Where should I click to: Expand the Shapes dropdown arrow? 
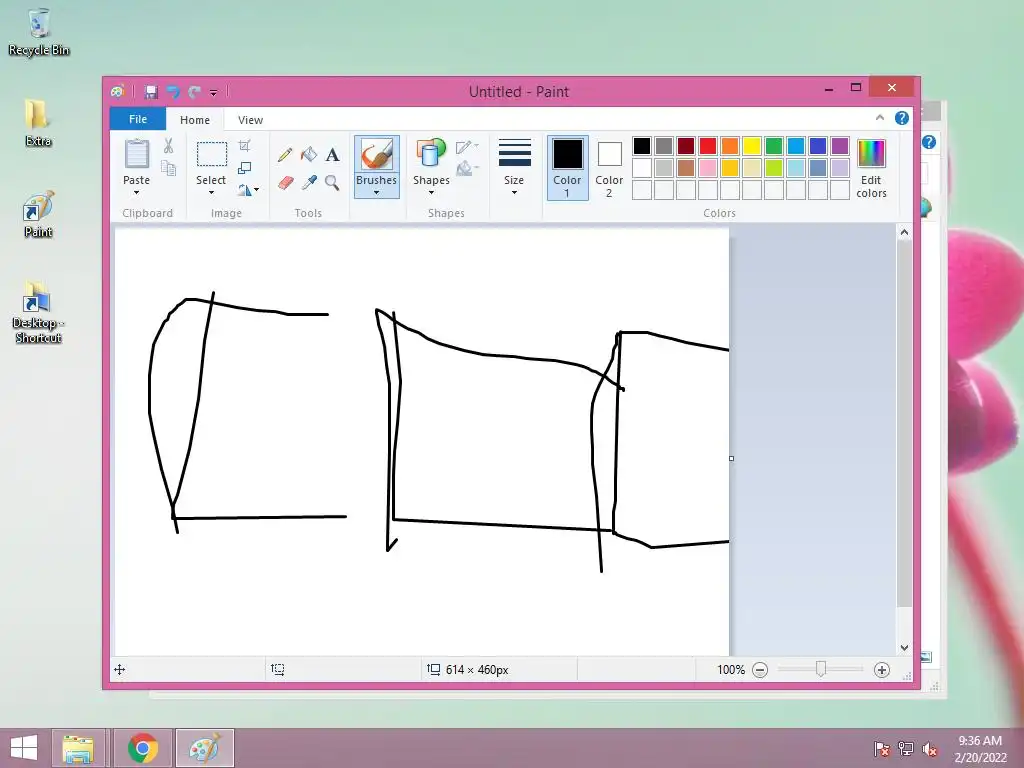coord(431,193)
